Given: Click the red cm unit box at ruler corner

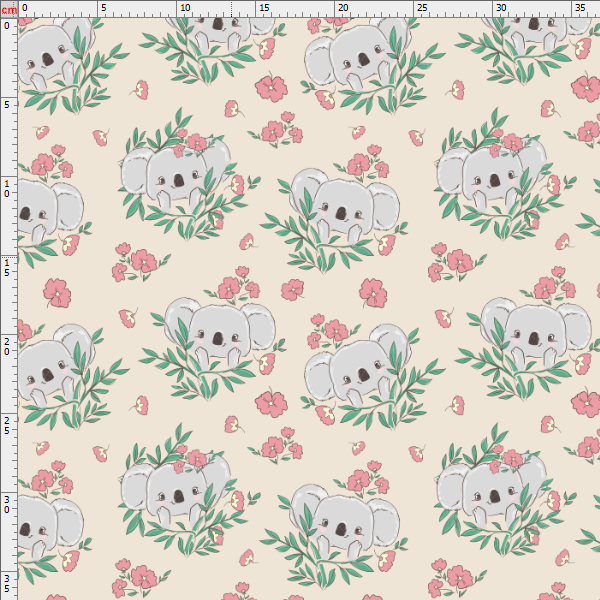Looking at the screenshot, I should 9,9.
